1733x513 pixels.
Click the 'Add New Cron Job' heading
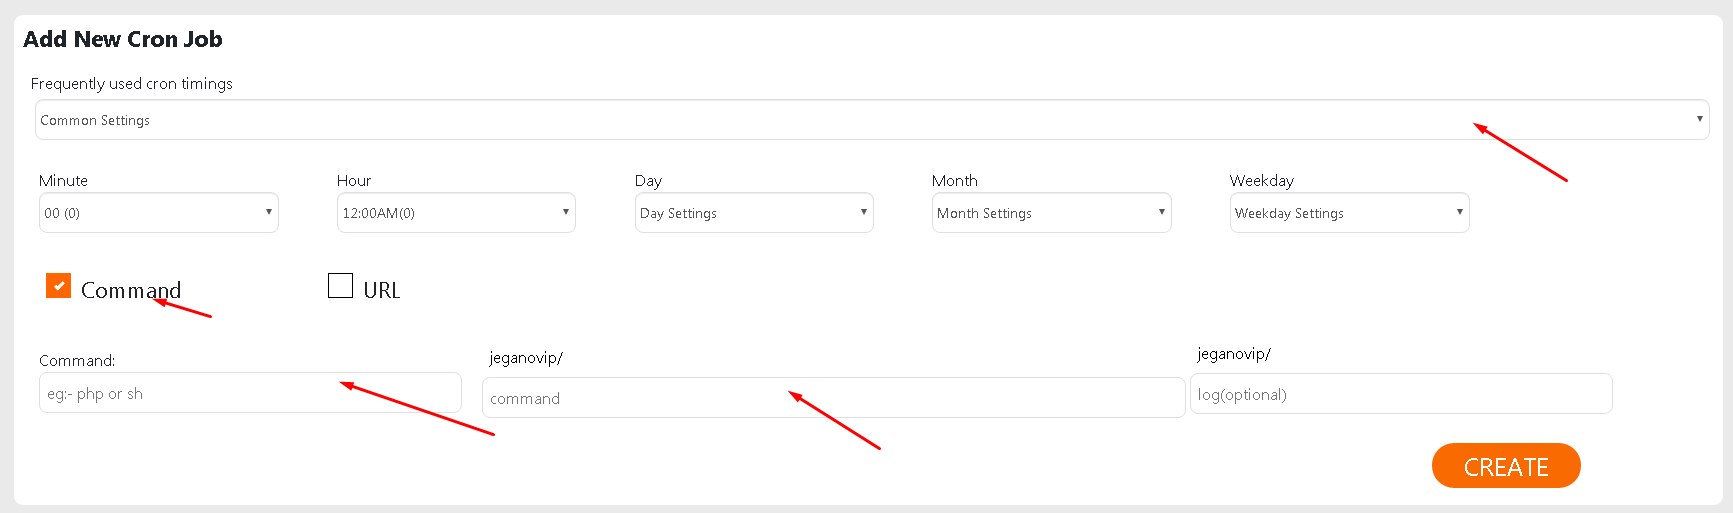click(123, 39)
